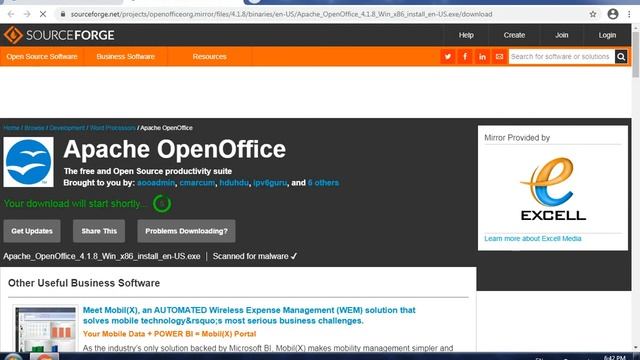640x360 pixels.
Task: Click the Mobil(X) software thumbnail
Action: click(x=45, y=329)
